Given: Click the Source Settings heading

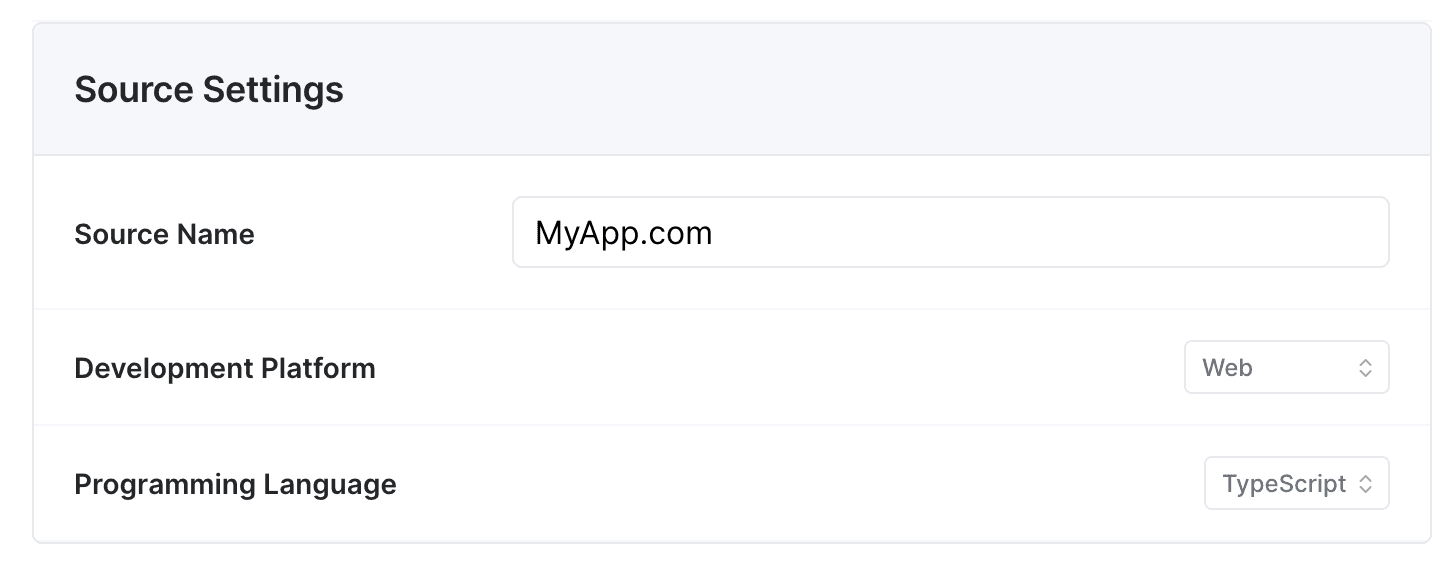Looking at the screenshot, I should pyautogui.click(x=209, y=90).
